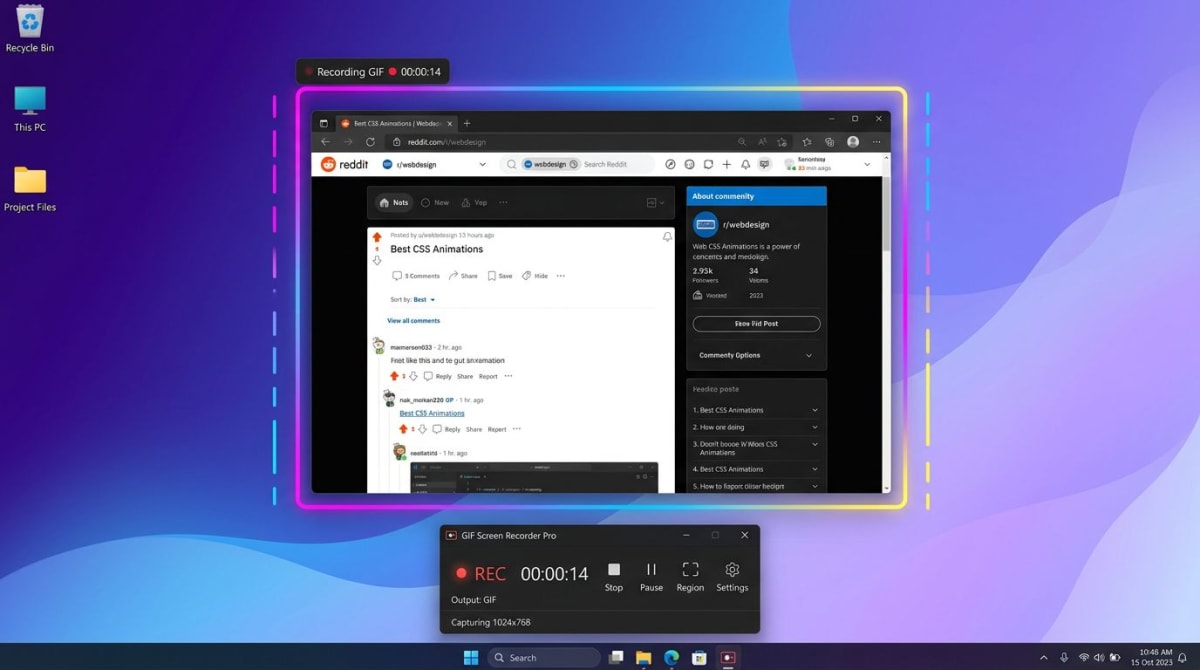
Task: Expand Community Options in the sidebar
Action: (x=756, y=355)
